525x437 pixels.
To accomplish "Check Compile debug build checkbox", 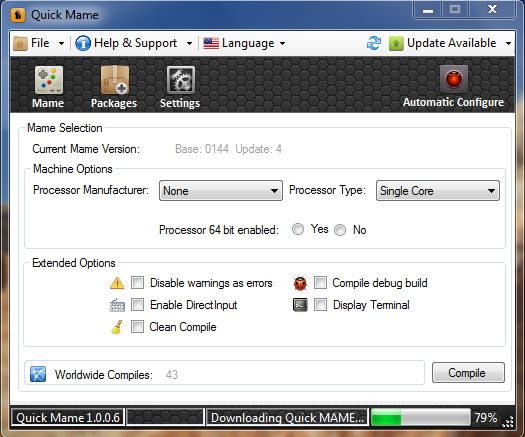I will [320, 283].
